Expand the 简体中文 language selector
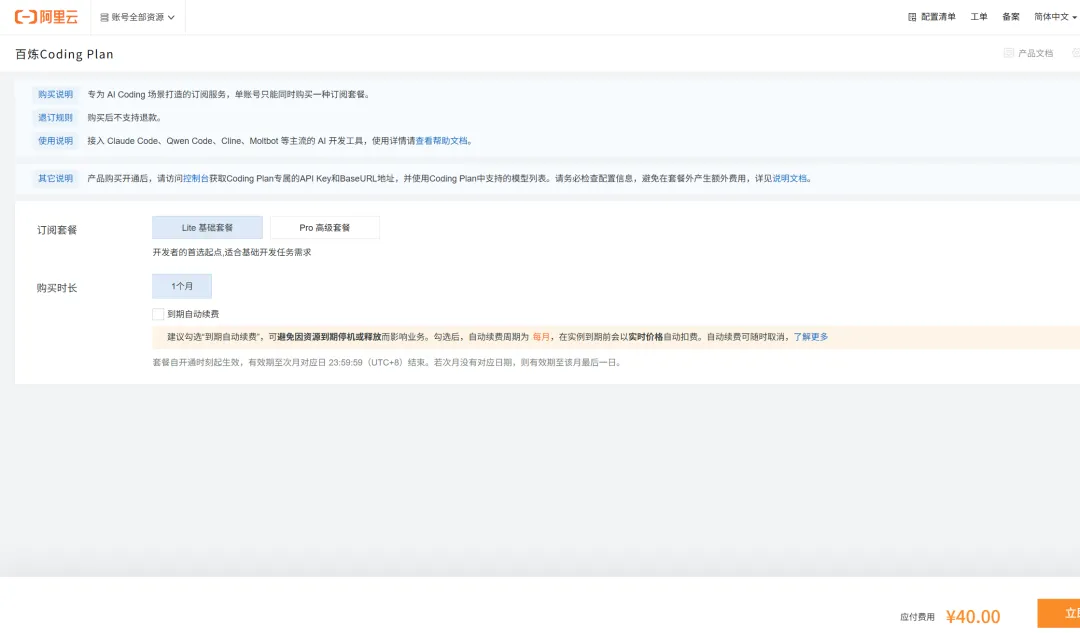Screen dimensions: 1080x636 point(1055,17)
